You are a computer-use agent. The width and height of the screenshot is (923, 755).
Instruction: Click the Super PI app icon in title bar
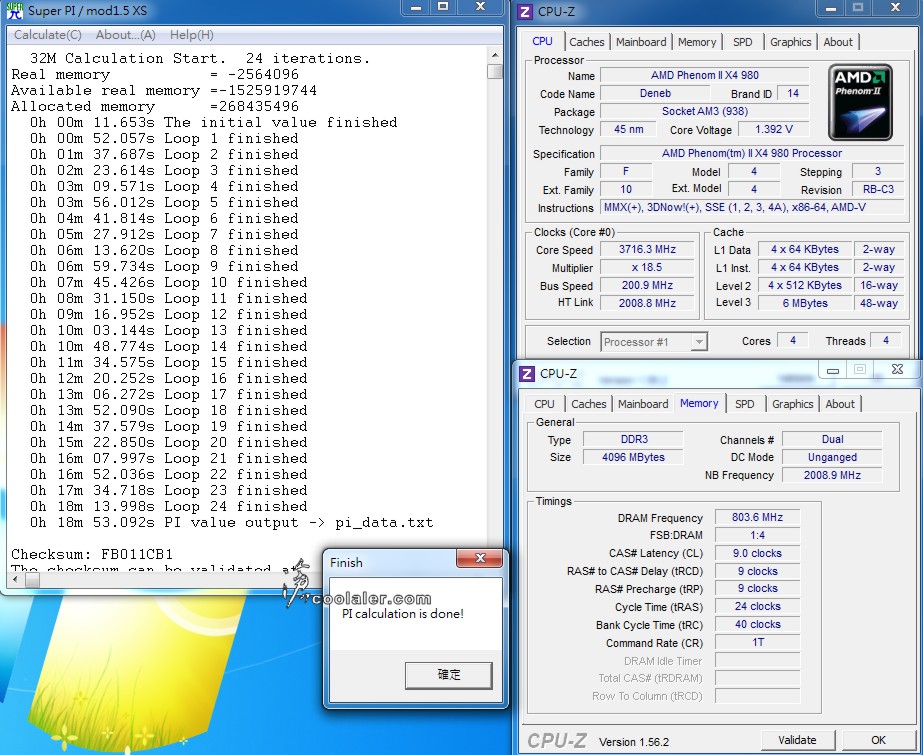click(14, 11)
